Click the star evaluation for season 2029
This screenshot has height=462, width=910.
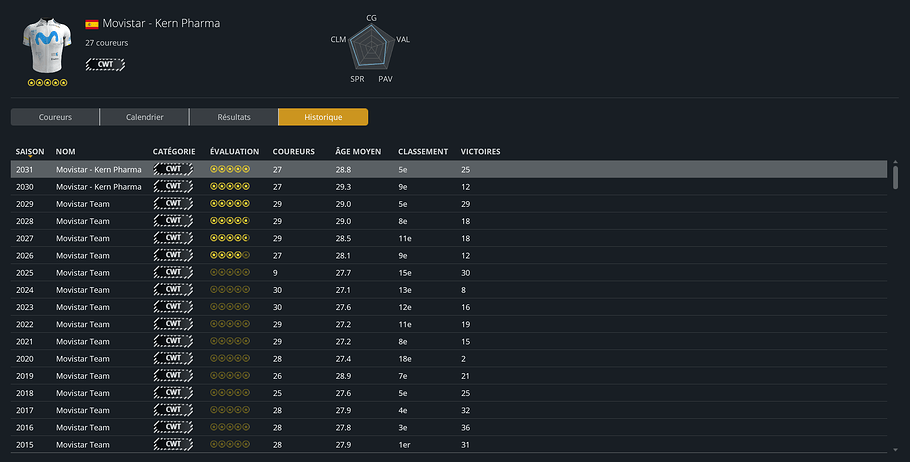coord(230,204)
